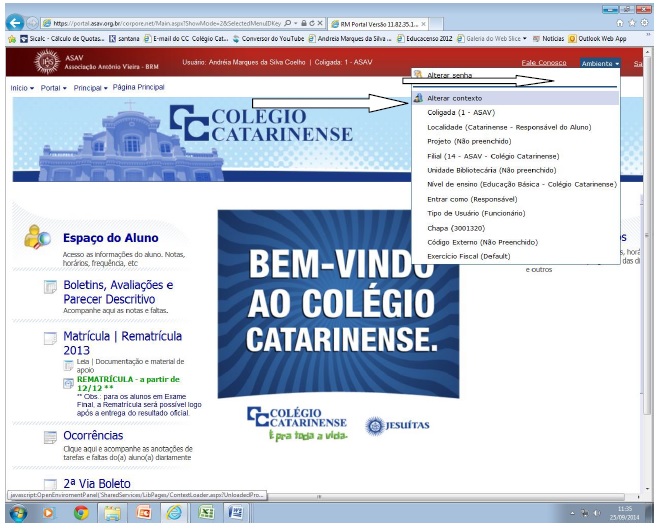Select Alterar senha menu entry
The height and width of the screenshot is (530, 659).
click(449, 75)
